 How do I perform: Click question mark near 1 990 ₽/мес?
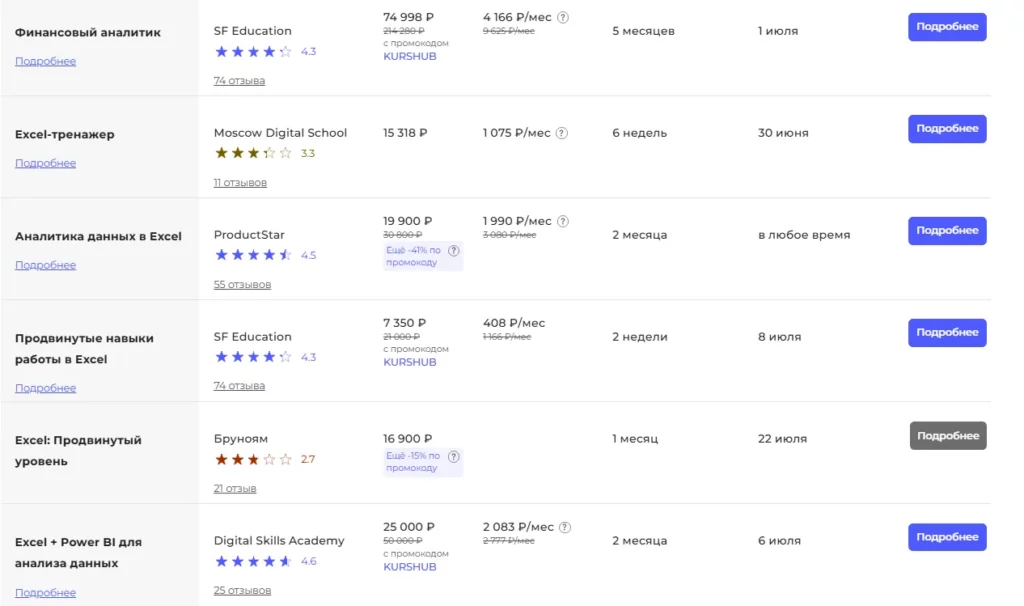click(x=563, y=221)
